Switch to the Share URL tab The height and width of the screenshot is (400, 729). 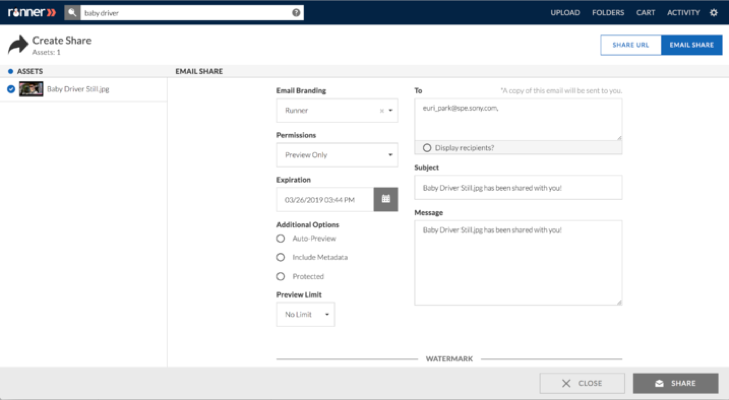(630, 45)
